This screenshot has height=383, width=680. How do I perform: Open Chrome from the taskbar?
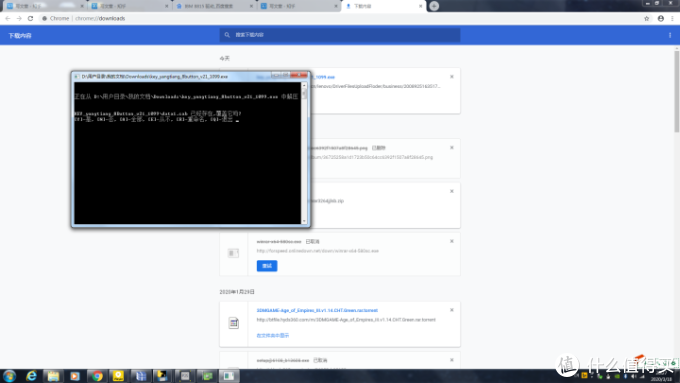(x=97, y=376)
